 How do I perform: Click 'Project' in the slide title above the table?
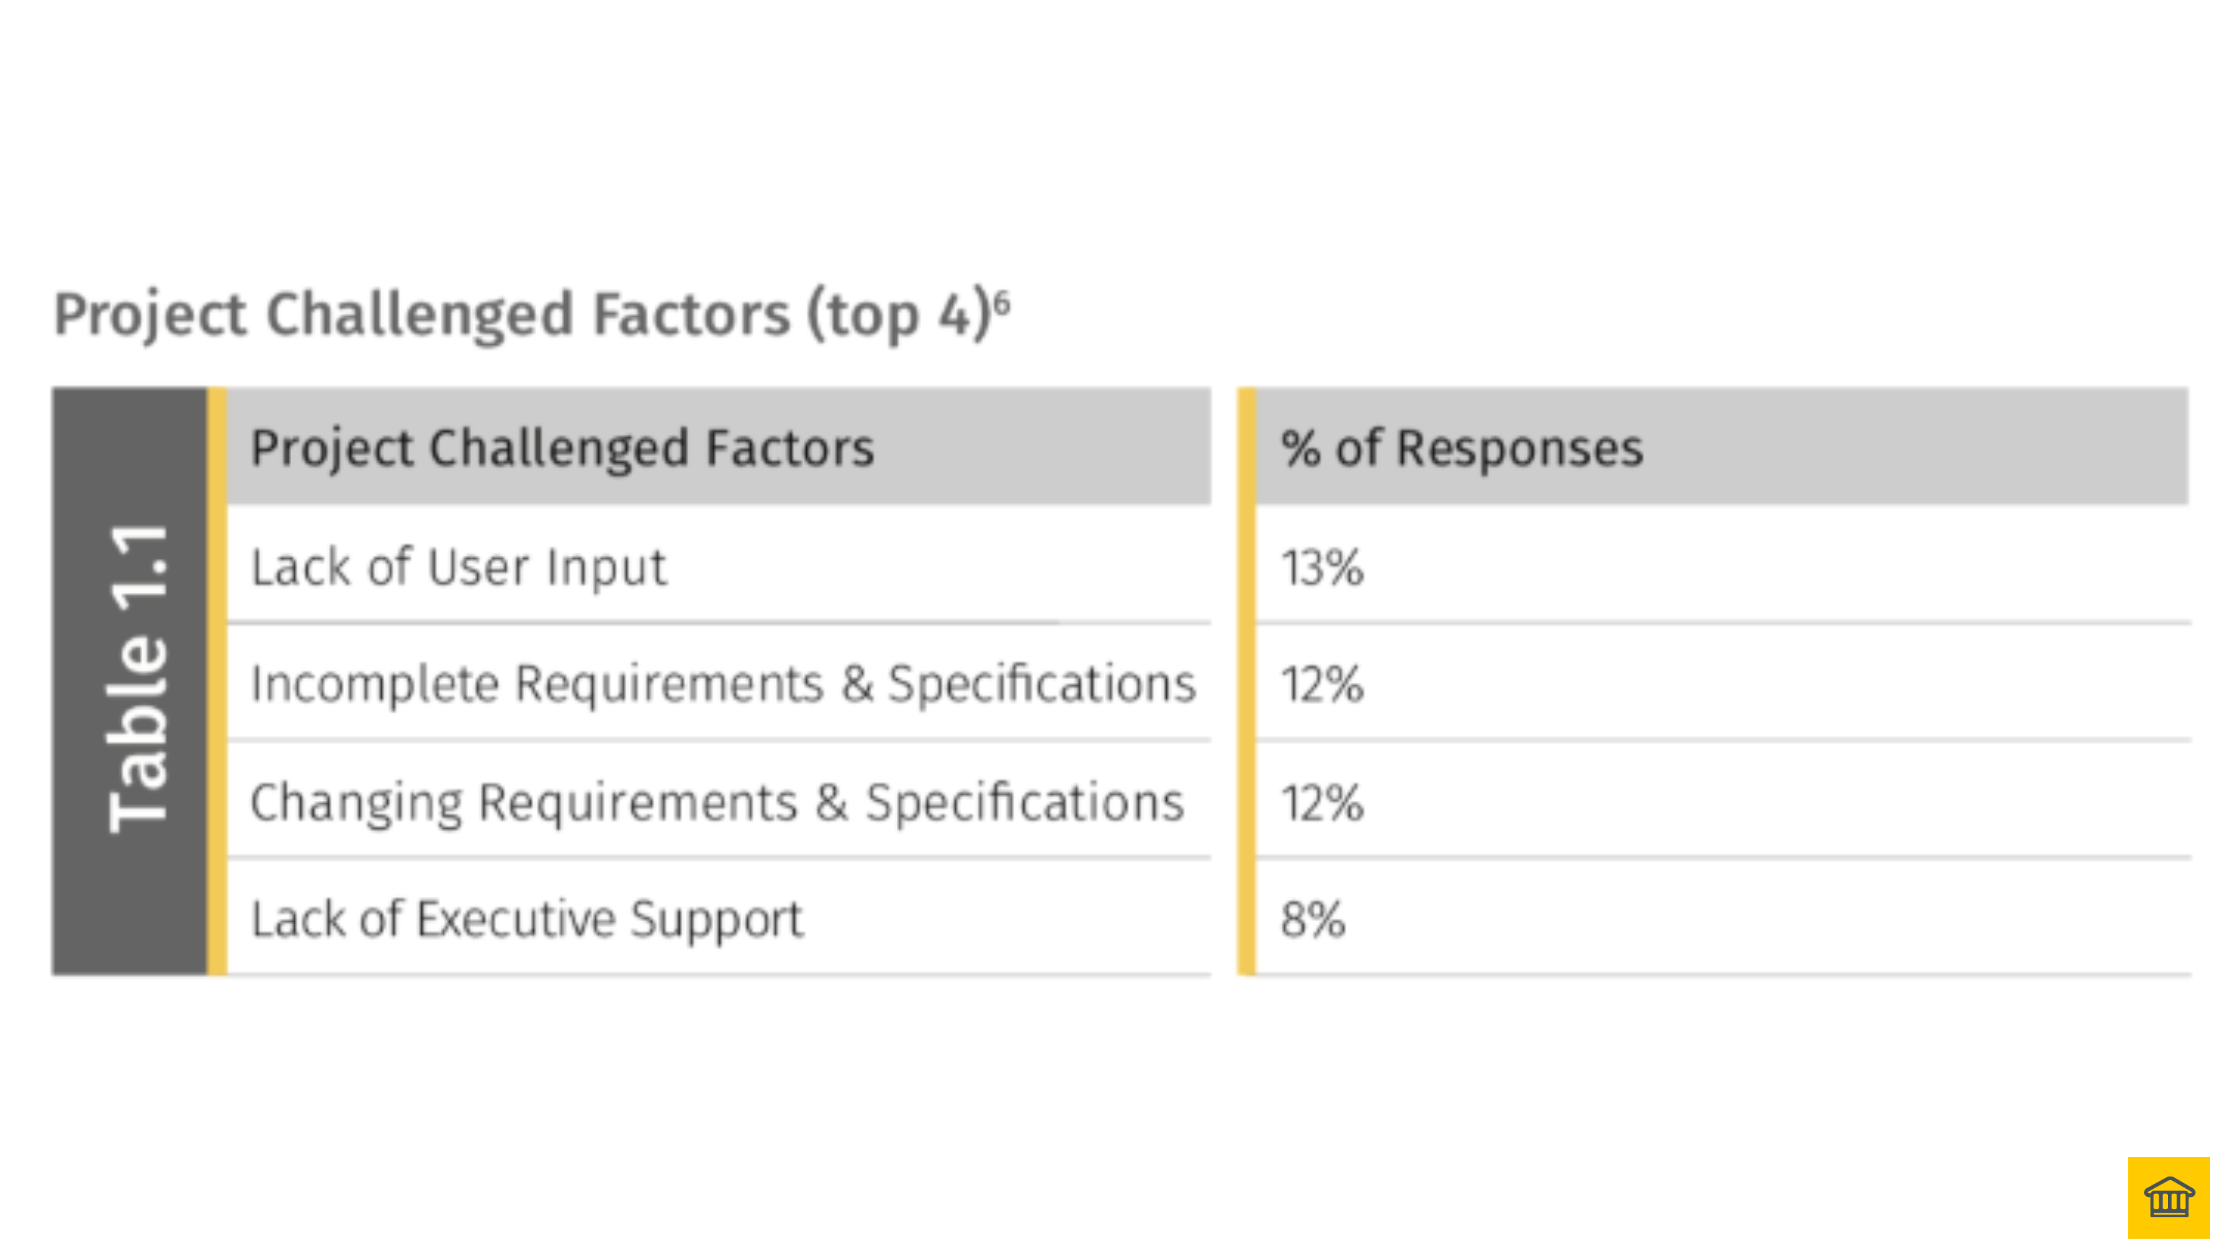pos(150,315)
